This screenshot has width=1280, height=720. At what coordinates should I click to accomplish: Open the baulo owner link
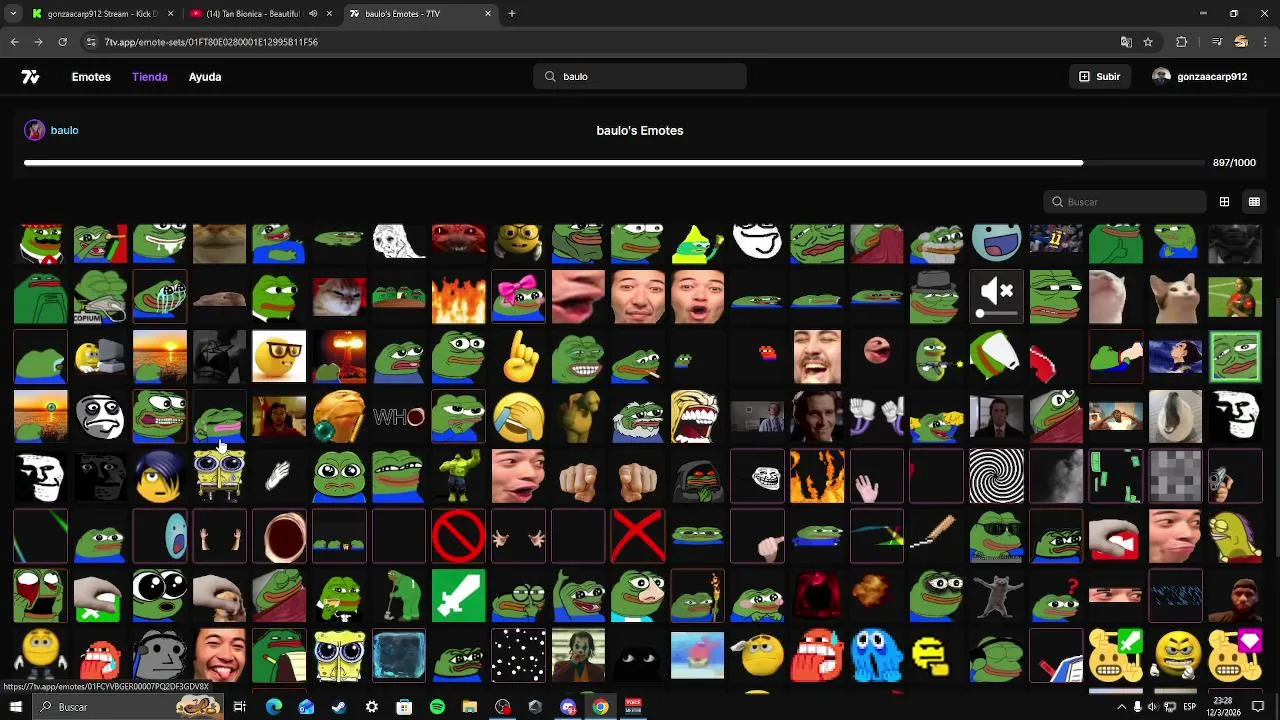[x=64, y=130]
